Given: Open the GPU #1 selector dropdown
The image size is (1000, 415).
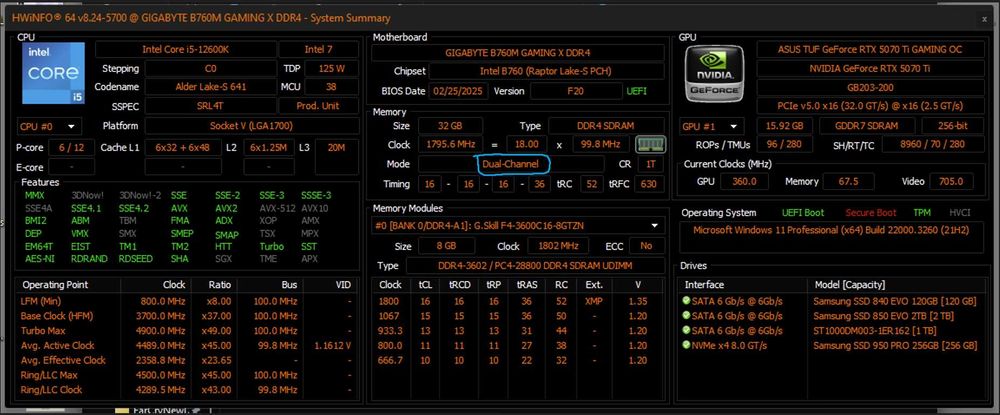Looking at the screenshot, I should [712, 126].
